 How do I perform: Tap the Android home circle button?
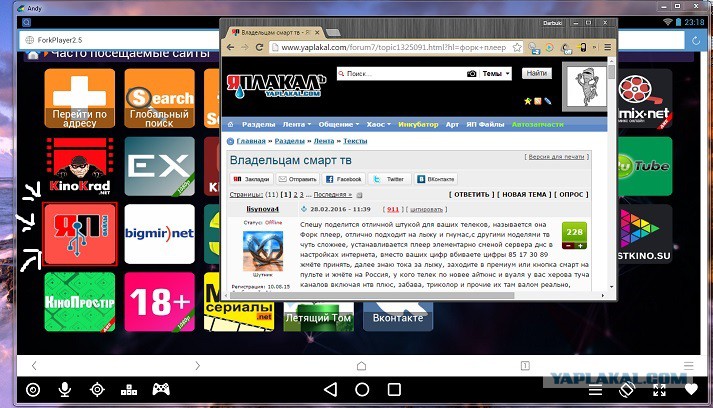[x=362, y=389]
